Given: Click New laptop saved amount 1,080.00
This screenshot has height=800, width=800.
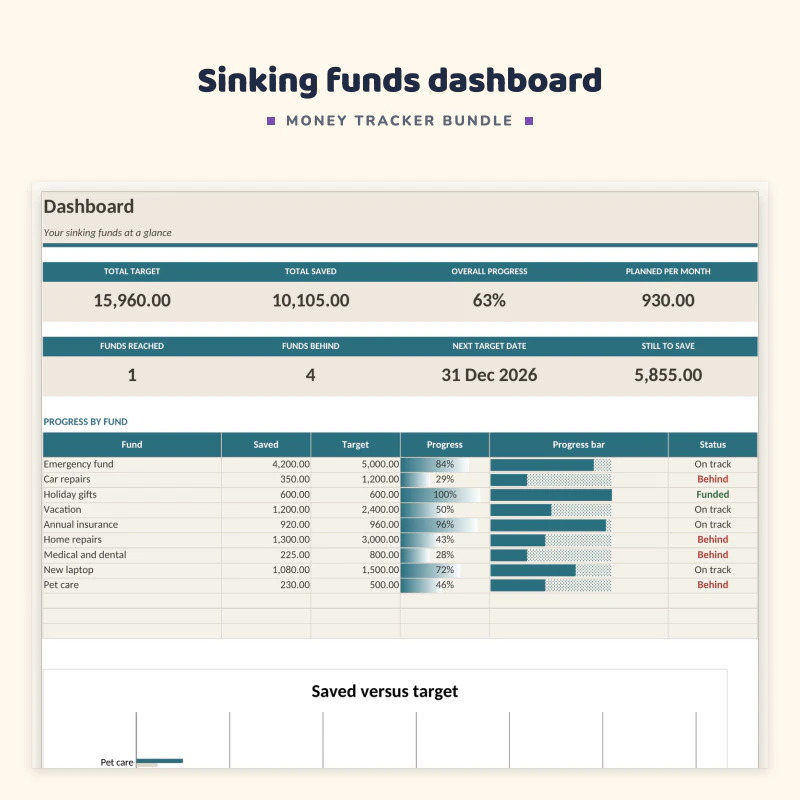Looking at the screenshot, I should 291,570.
